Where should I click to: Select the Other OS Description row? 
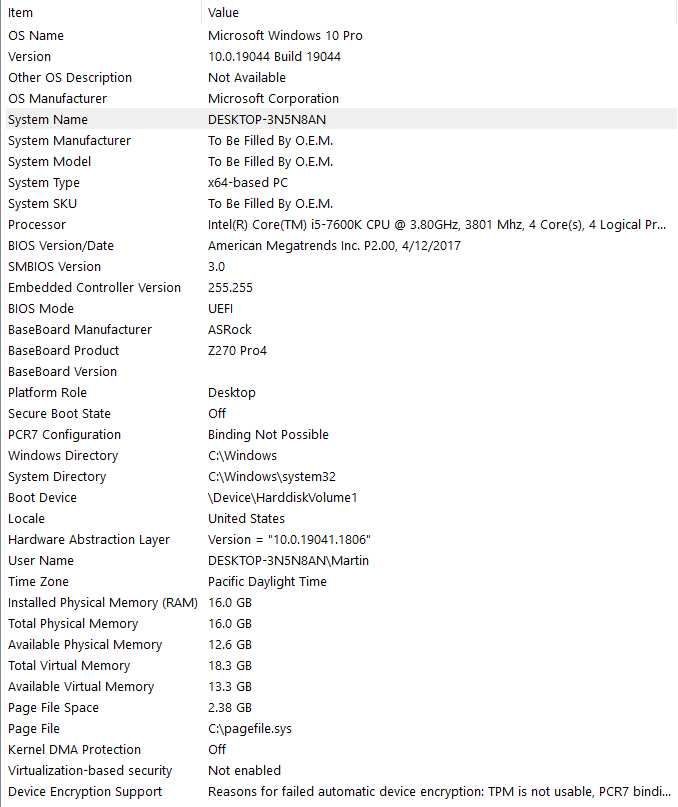[x=339, y=78]
